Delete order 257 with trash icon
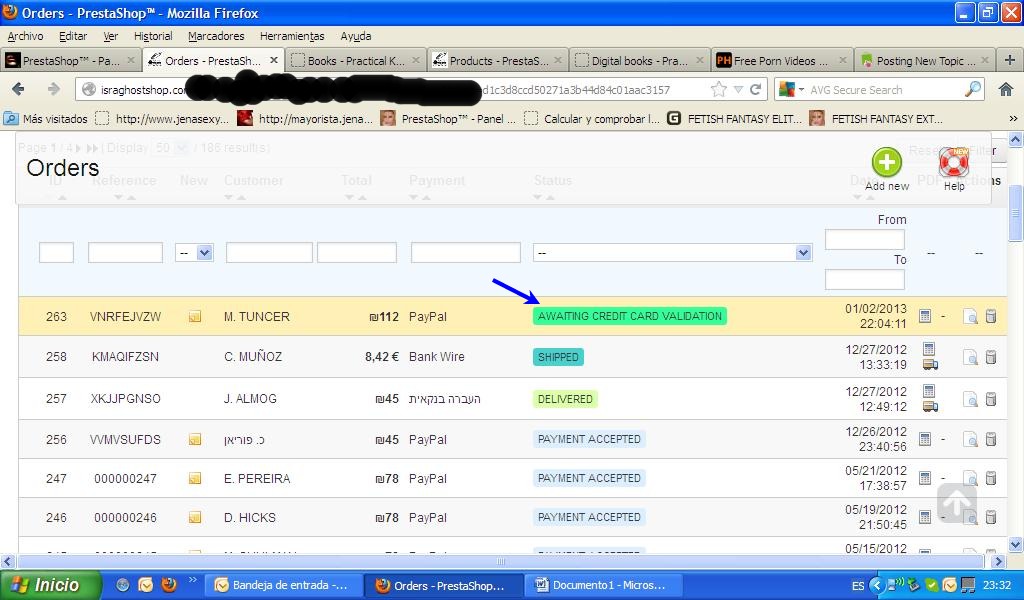 pyautogui.click(x=991, y=398)
